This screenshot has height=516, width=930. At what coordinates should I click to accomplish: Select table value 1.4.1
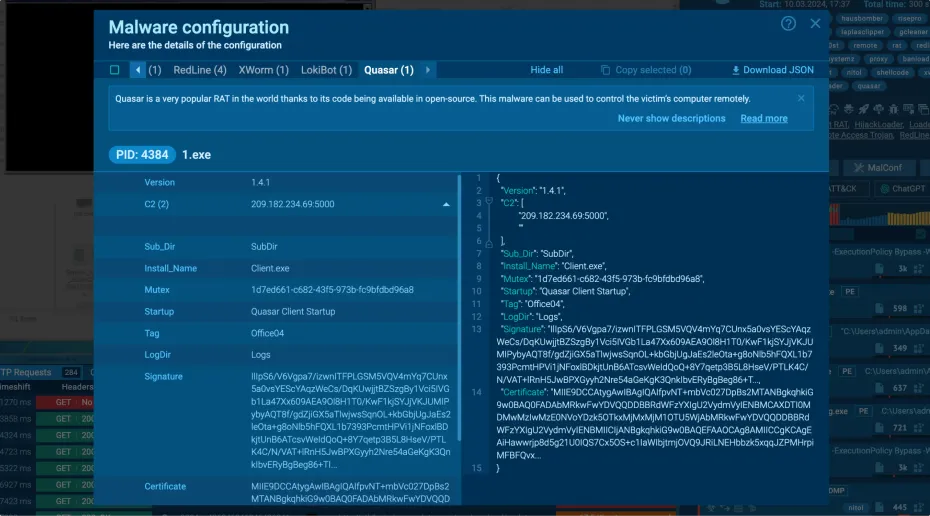click(260, 183)
